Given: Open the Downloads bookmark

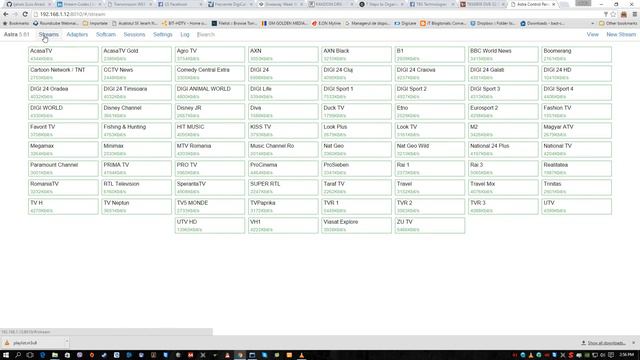Looking at the screenshot, I should (542, 24).
